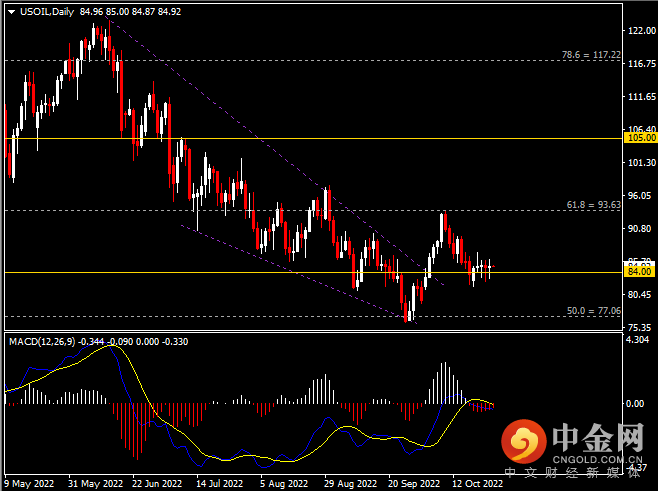
Task: Select price axis value 122.00
Action: coord(642,31)
